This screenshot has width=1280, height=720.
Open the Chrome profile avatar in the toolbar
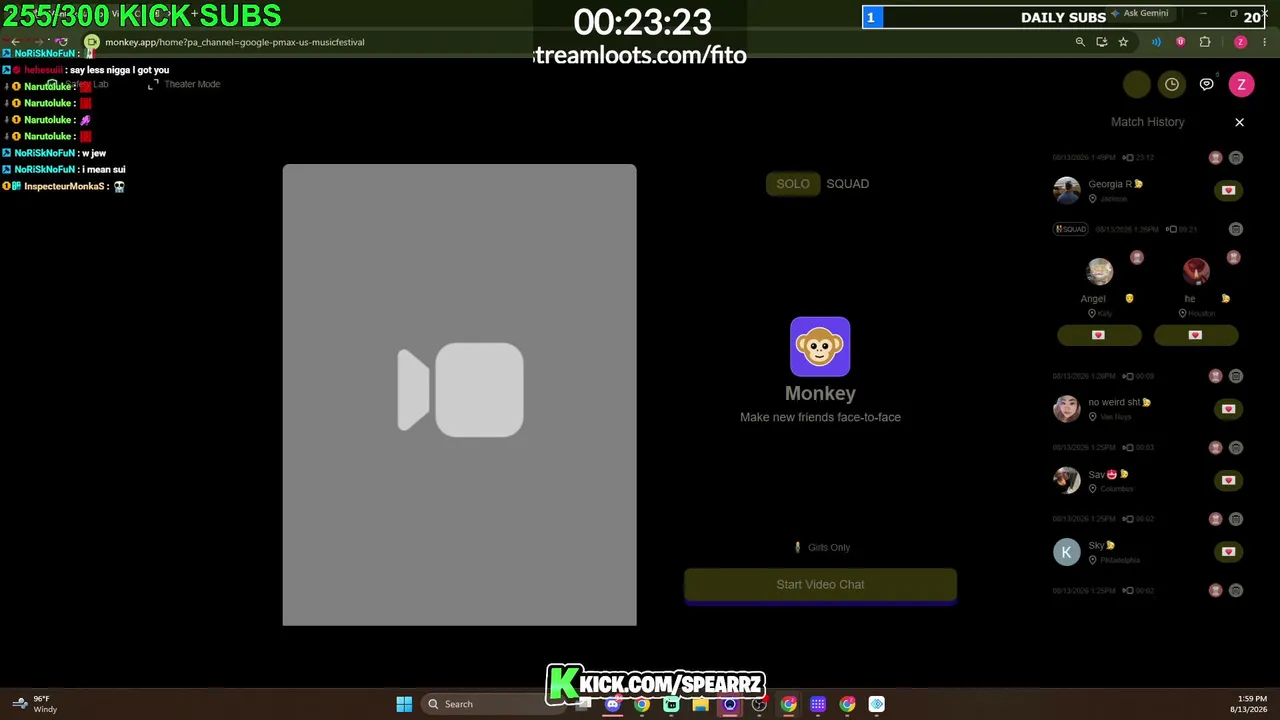[1241, 42]
